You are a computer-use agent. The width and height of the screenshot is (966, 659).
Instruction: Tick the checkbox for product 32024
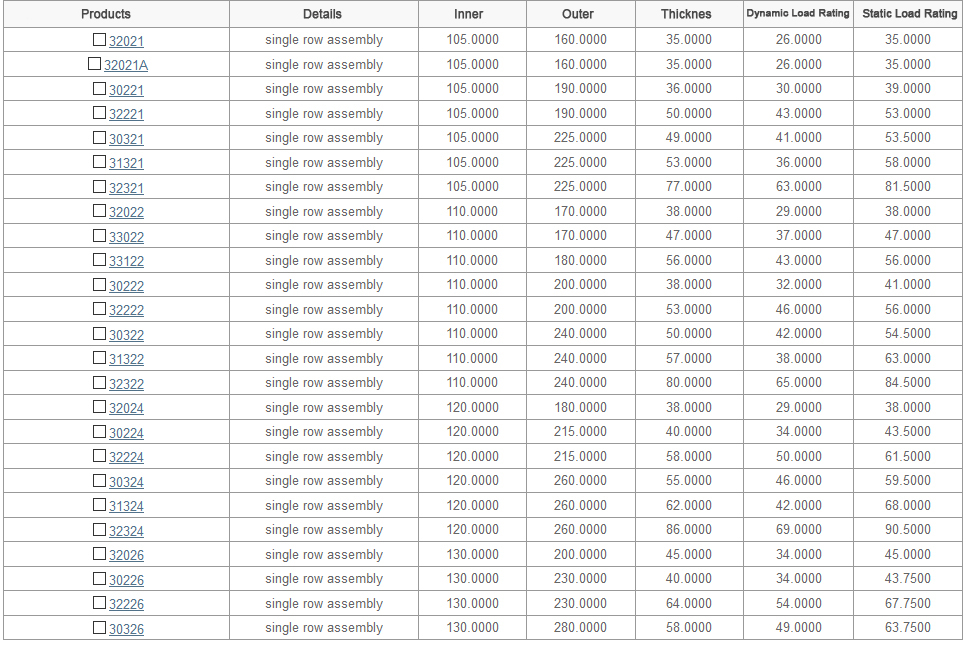point(99,407)
